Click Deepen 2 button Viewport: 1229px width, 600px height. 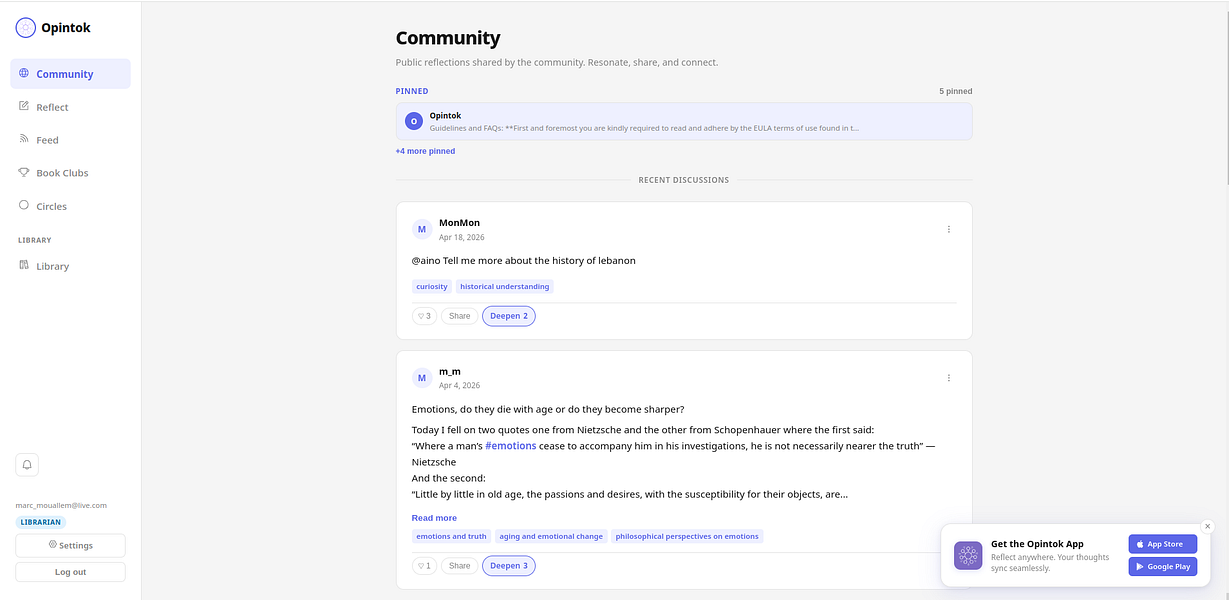point(509,316)
